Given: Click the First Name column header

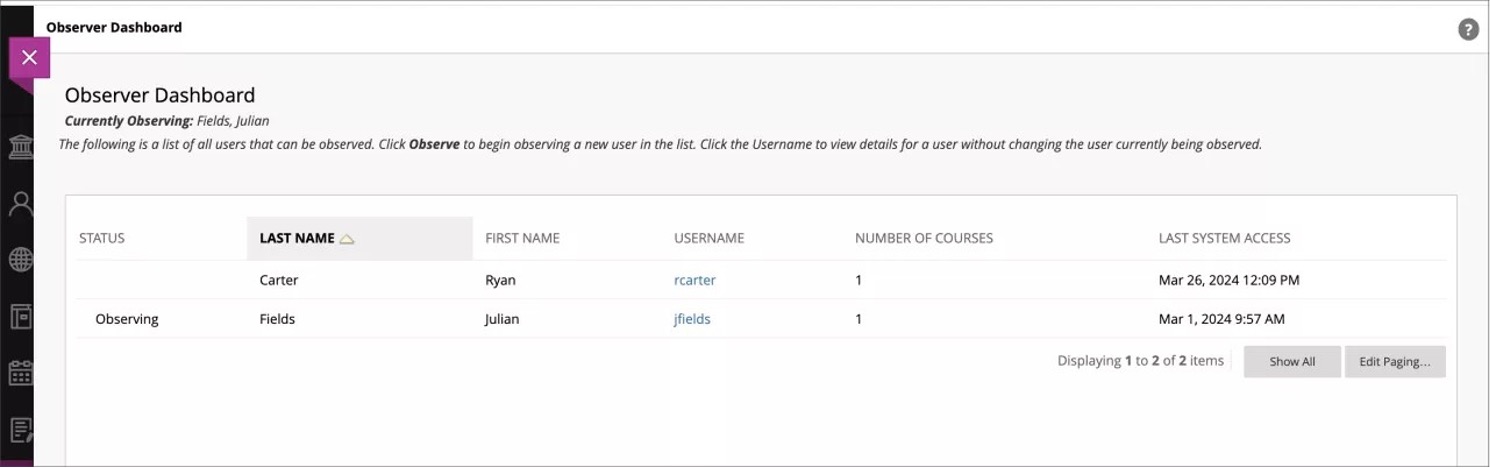Looking at the screenshot, I should [522, 238].
